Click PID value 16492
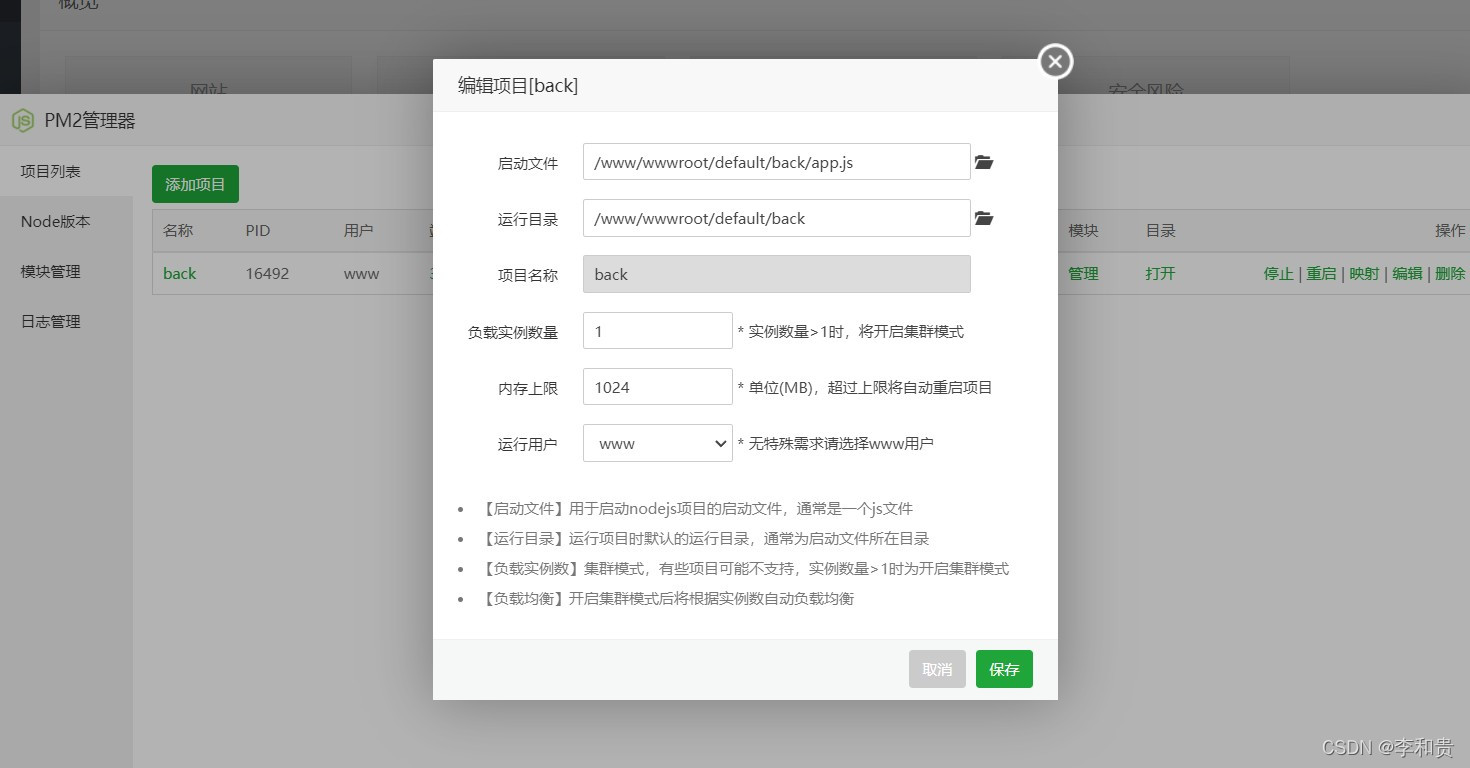1470x768 pixels. click(x=267, y=273)
